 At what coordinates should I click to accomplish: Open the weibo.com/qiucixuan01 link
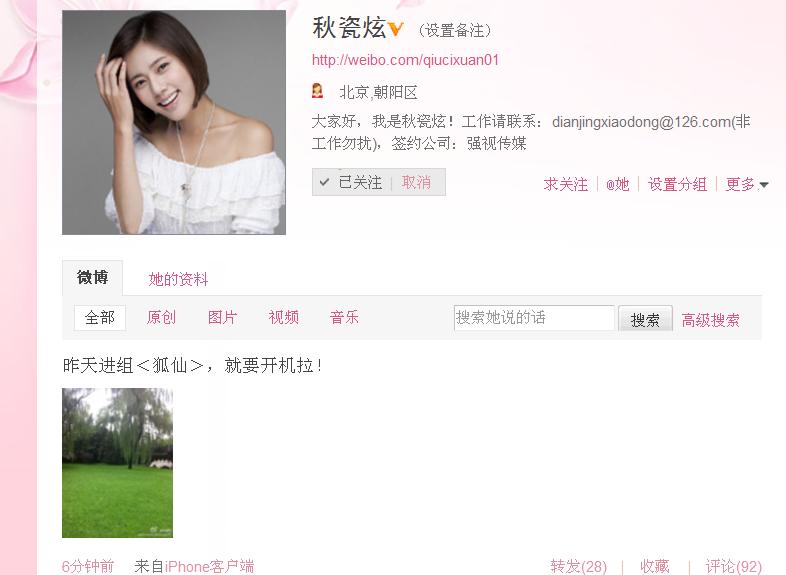405,60
